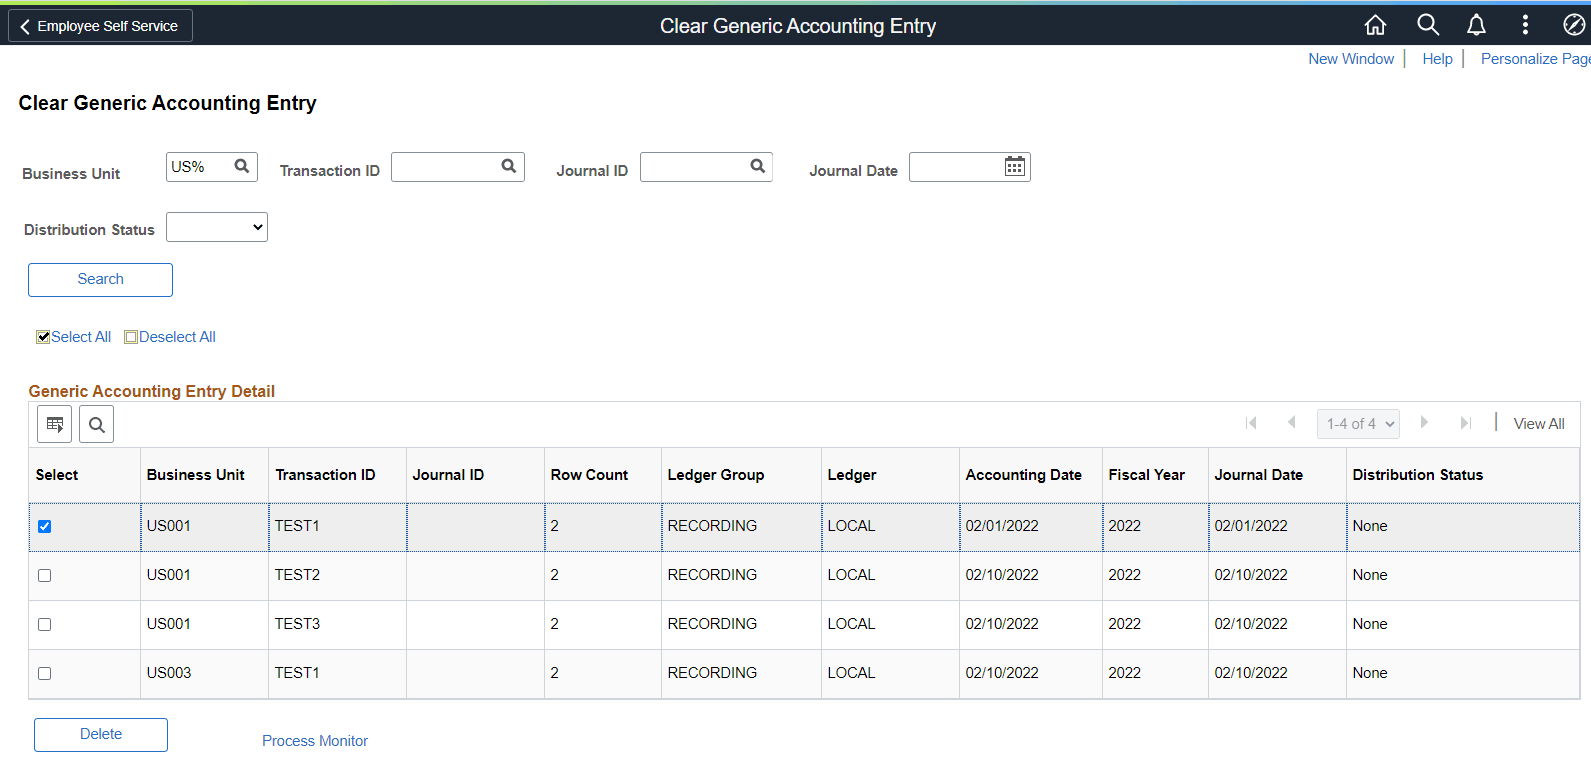Click the Select All link
The width and height of the screenshot is (1591, 763).
coord(81,337)
